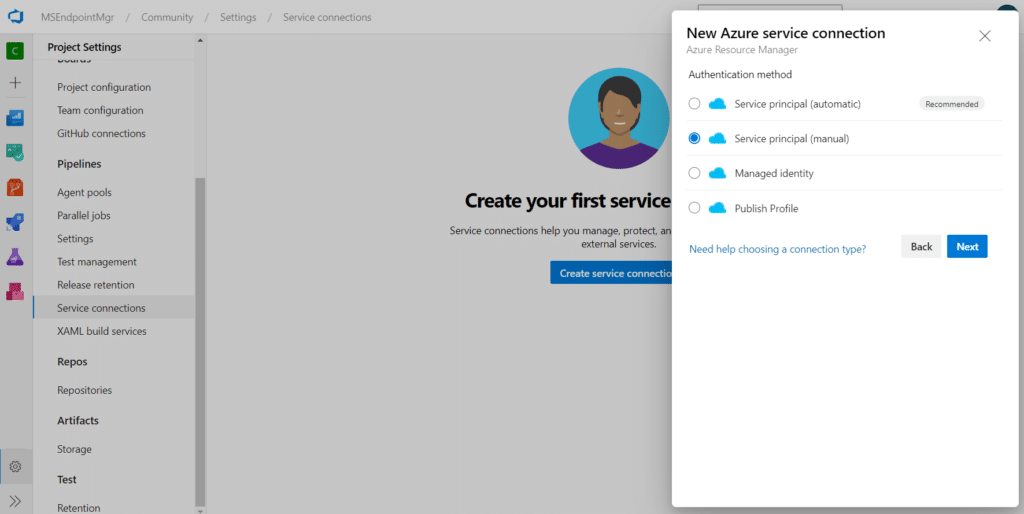Click cloud icon beside Service principal (manual)
The width and height of the screenshot is (1024, 514).
(x=717, y=138)
